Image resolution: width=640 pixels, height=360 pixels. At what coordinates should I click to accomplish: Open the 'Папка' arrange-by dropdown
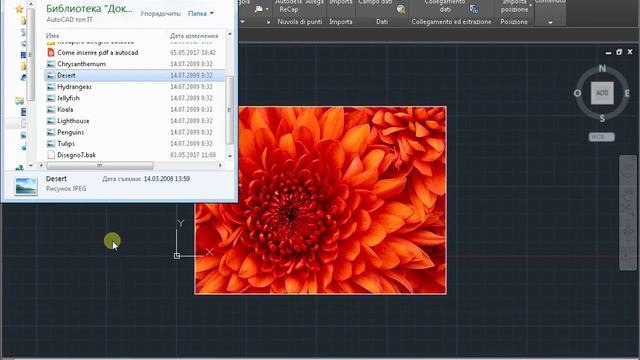(201, 13)
